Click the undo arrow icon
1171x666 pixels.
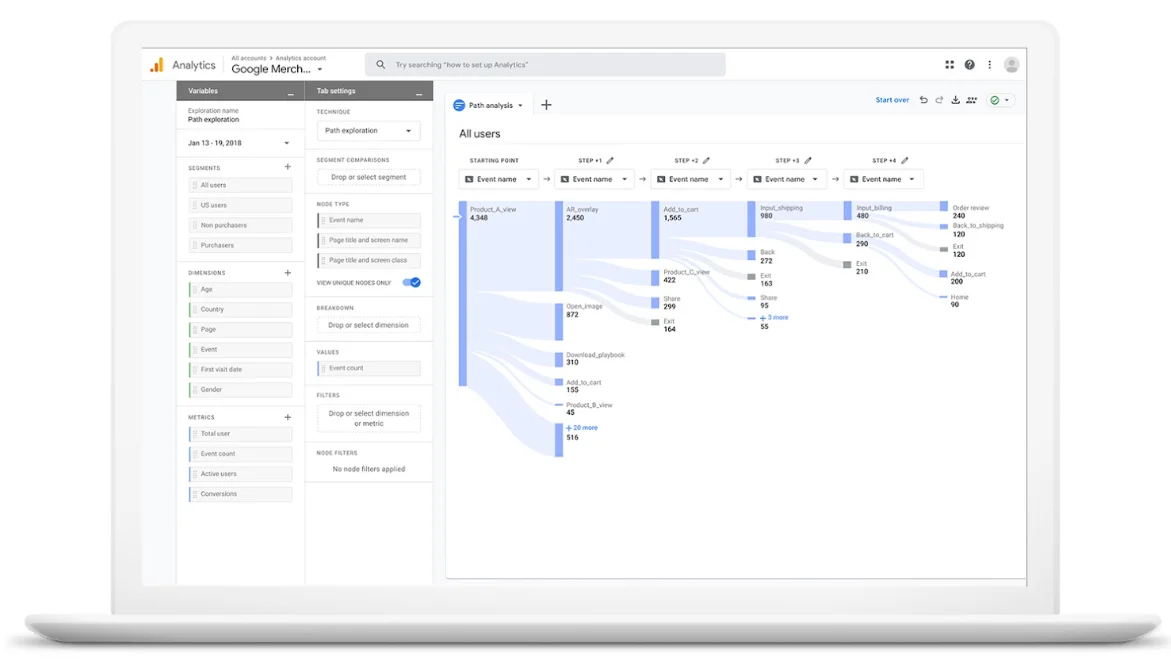pyautogui.click(x=923, y=100)
